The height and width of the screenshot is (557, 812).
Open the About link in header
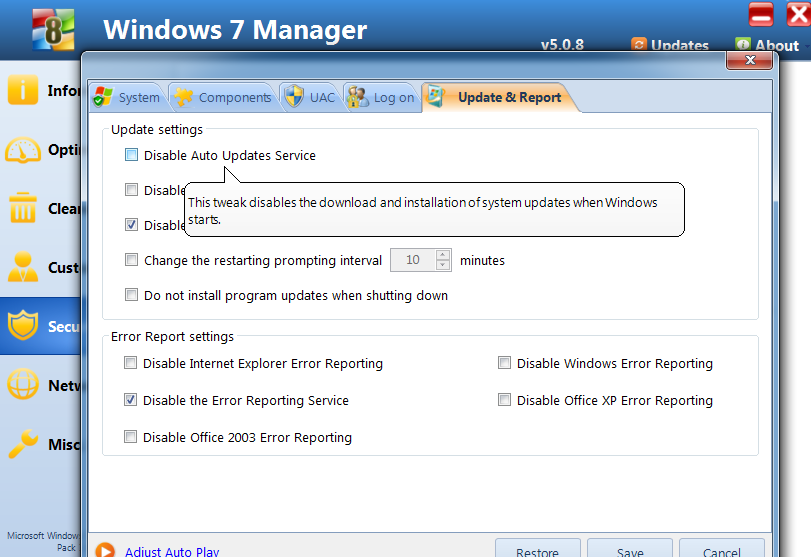(x=777, y=46)
